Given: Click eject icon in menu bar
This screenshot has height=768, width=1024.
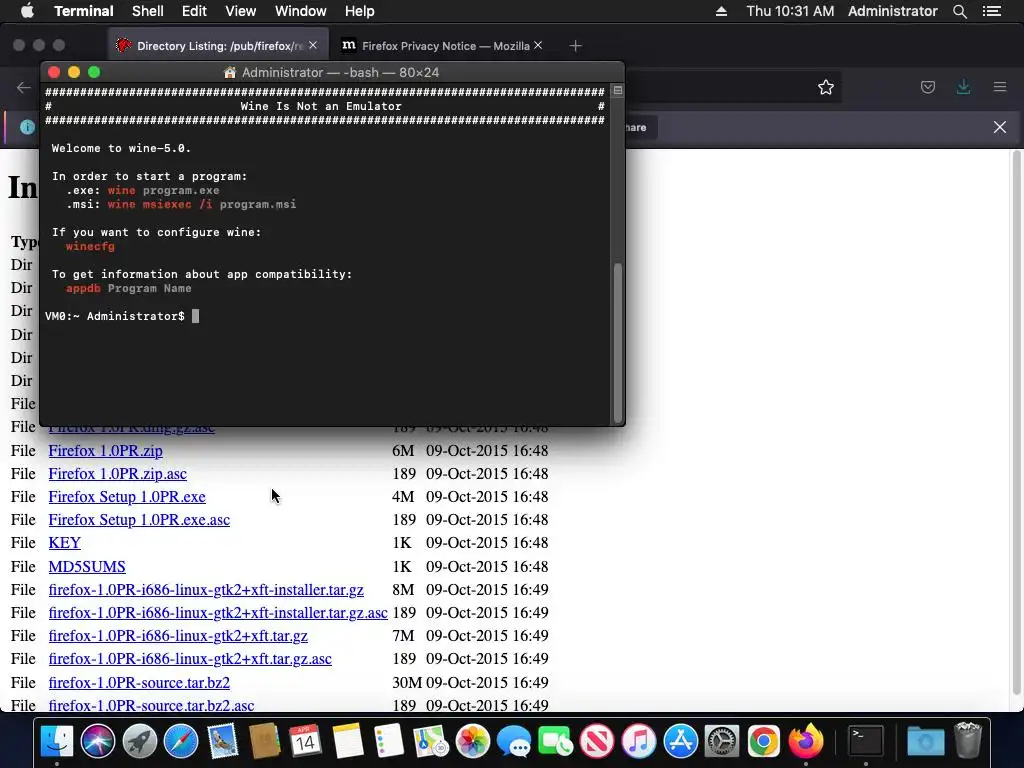Looking at the screenshot, I should click(721, 11).
